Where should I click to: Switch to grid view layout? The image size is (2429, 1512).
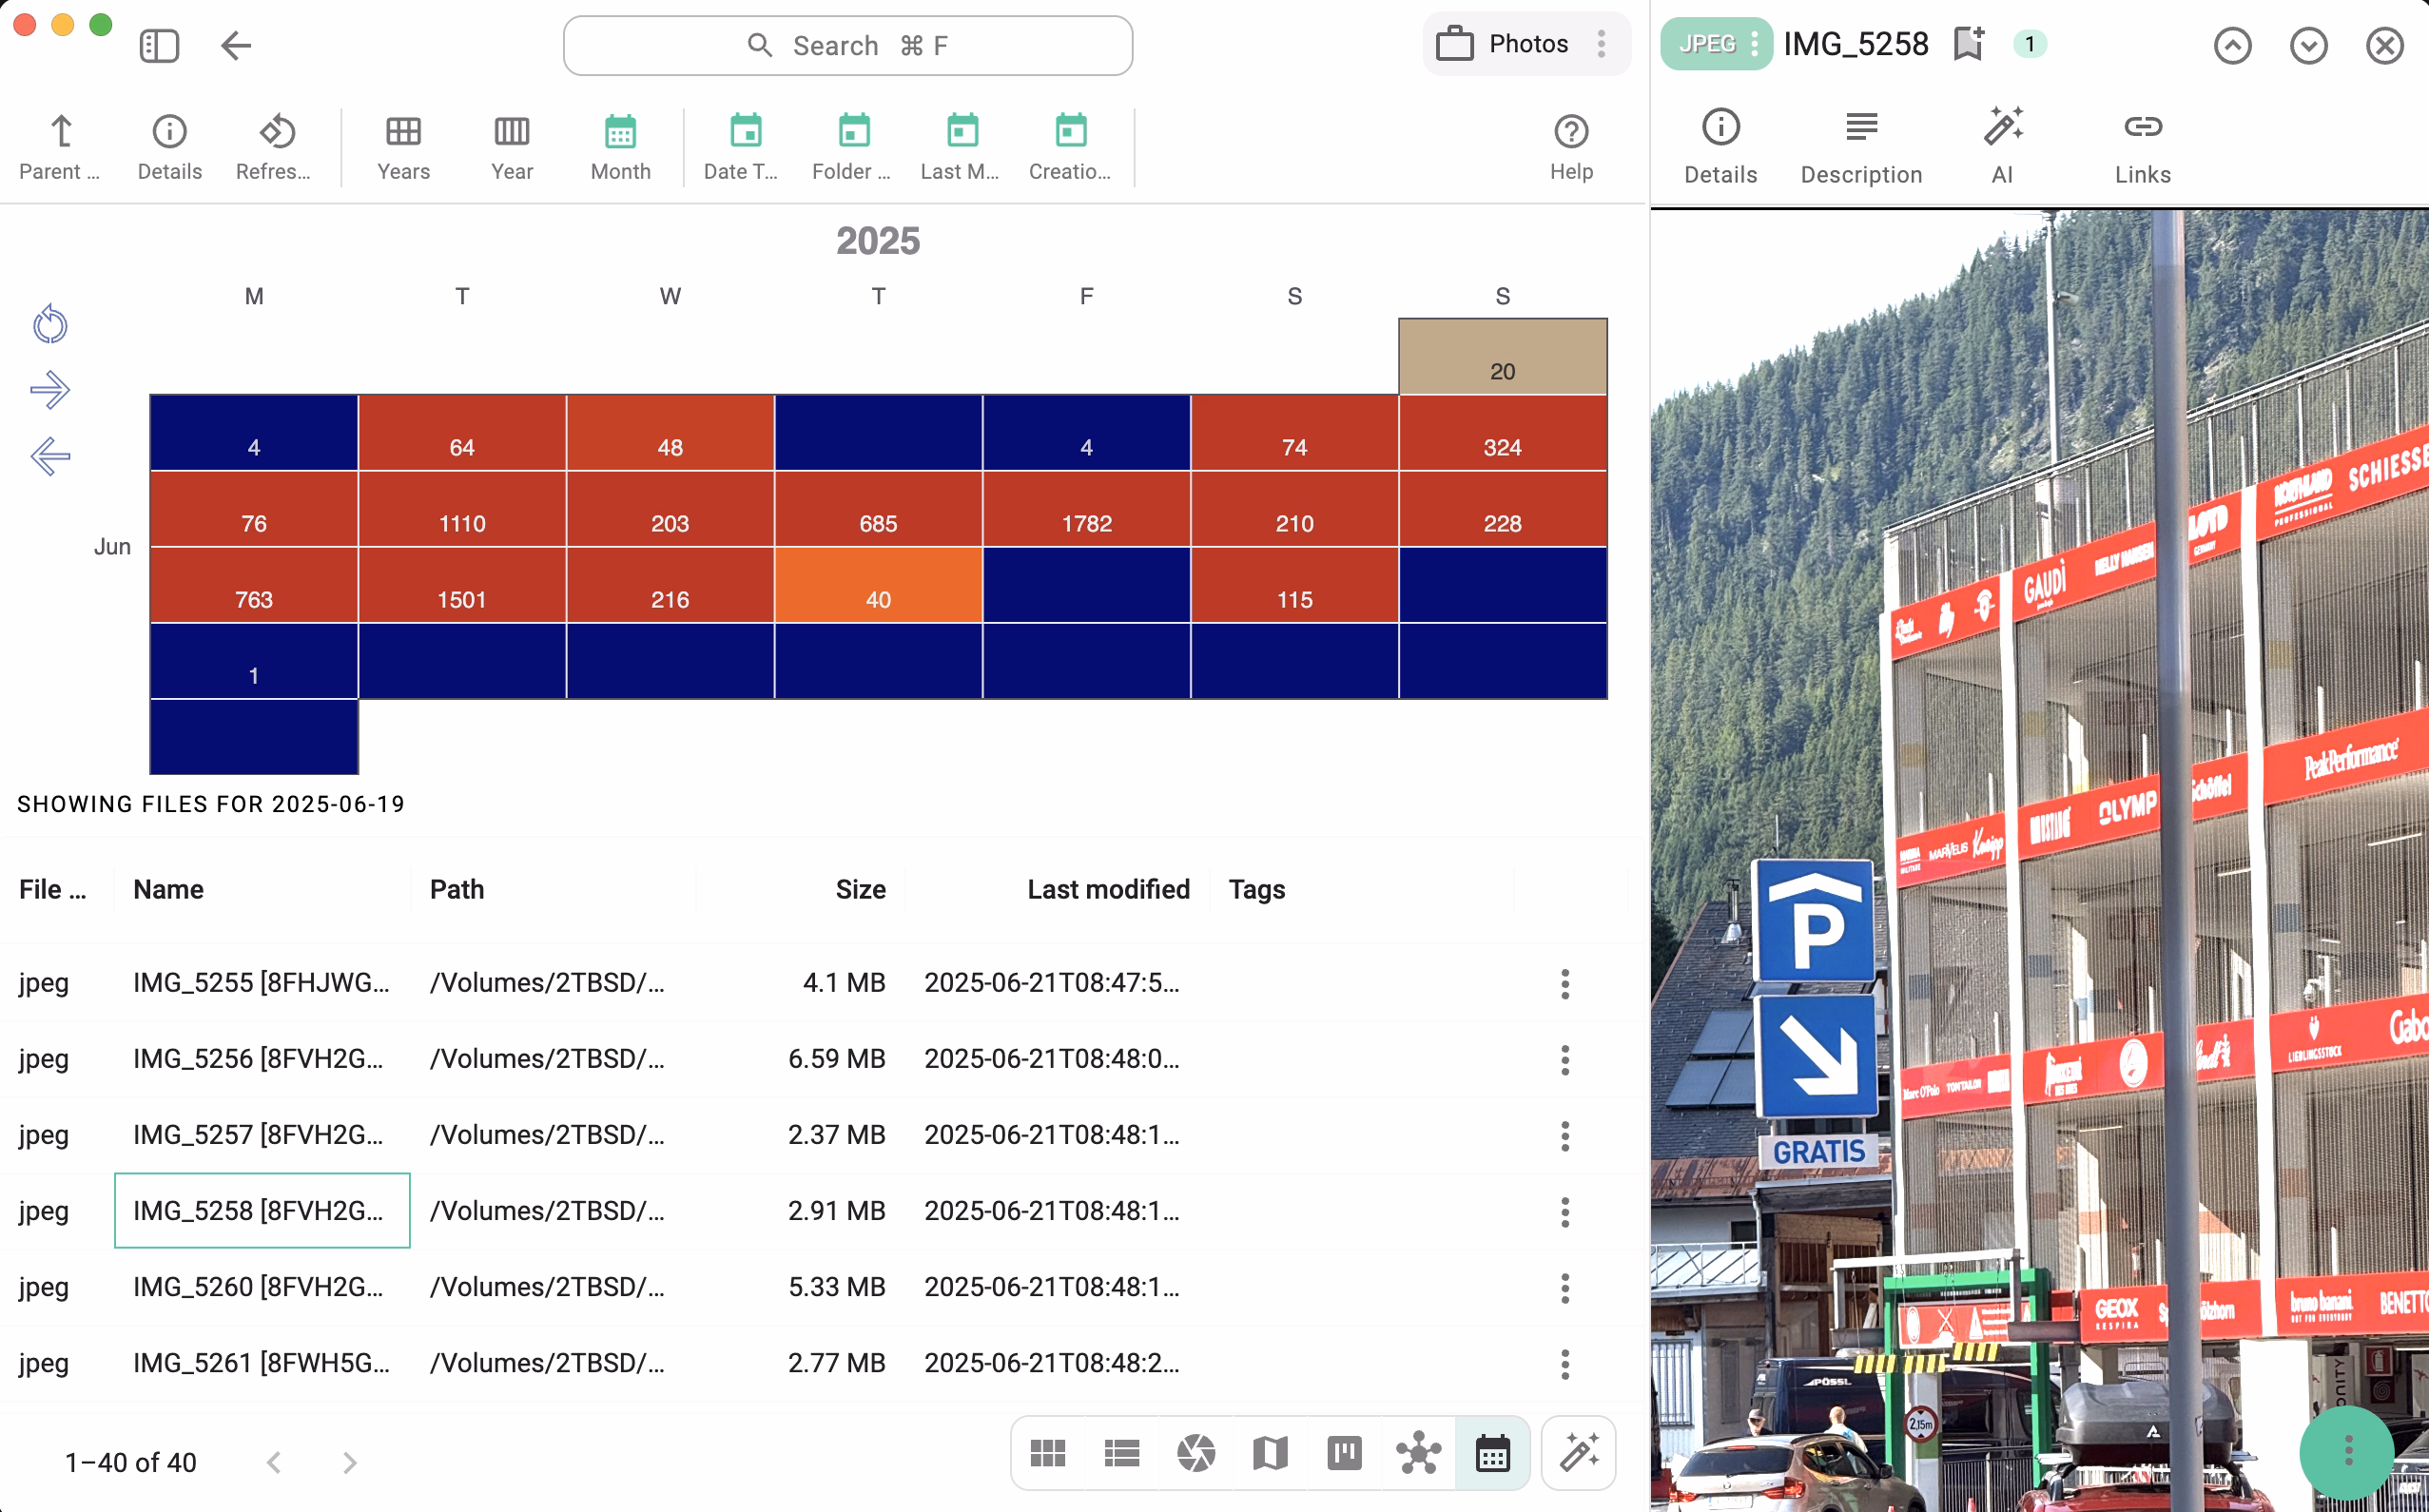pyautogui.click(x=1049, y=1453)
